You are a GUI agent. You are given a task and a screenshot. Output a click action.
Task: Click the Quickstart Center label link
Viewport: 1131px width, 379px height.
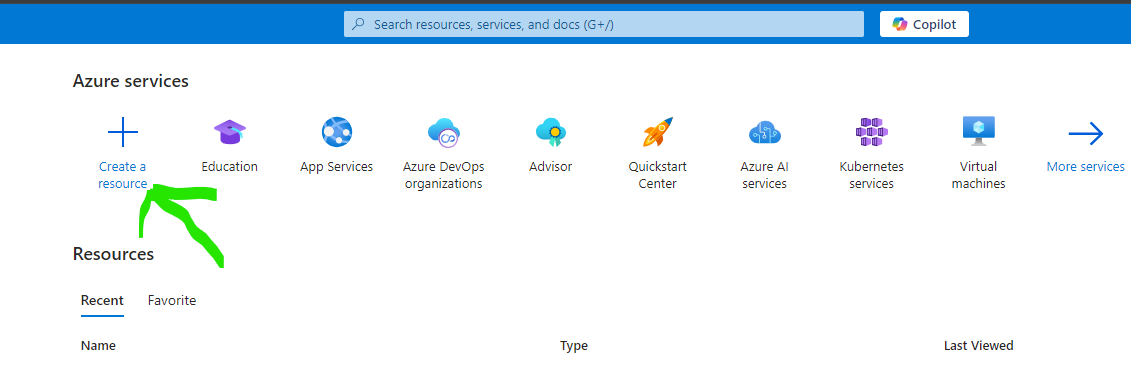tap(657, 175)
